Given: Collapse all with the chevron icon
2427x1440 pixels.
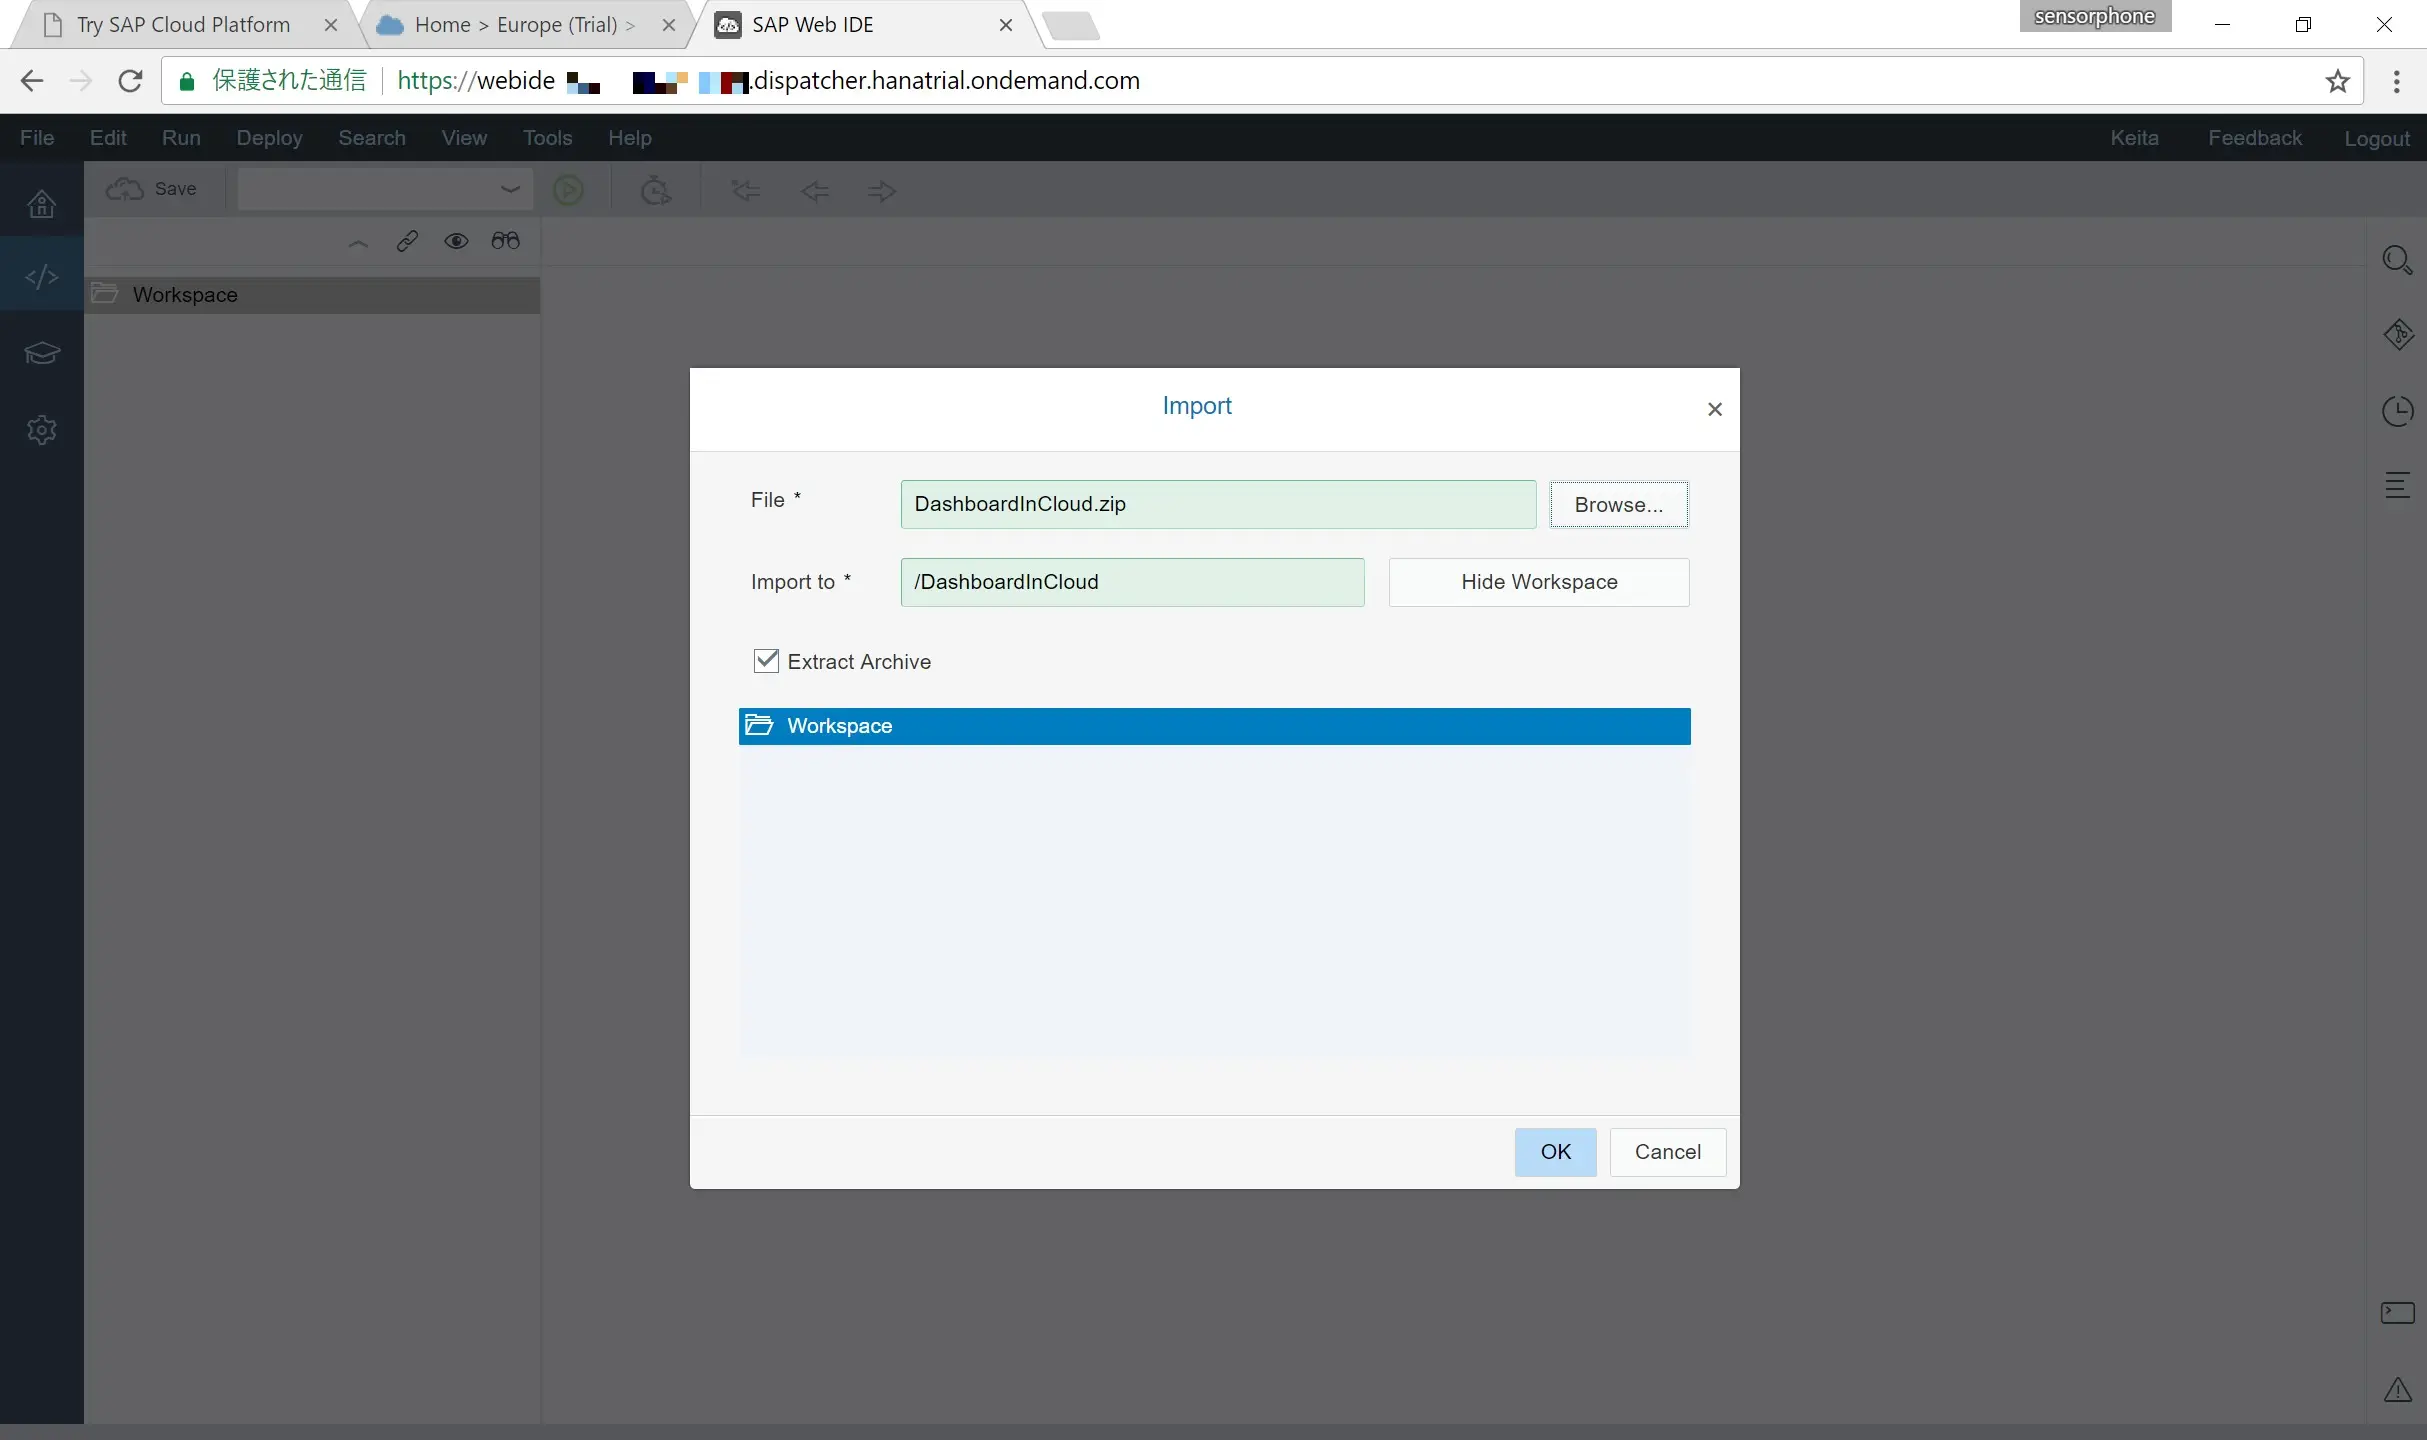Looking at the screenshot, I should click(358, 242).
